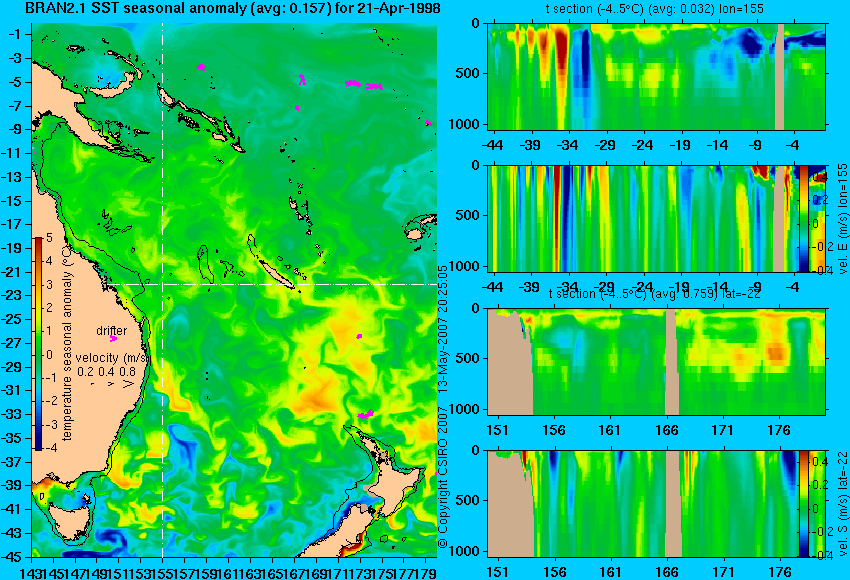The width and height of the screenshot is (850, 580).
Task: Click the '166' longitude tick under the bottom velocity section
Action: click(667, 572)
